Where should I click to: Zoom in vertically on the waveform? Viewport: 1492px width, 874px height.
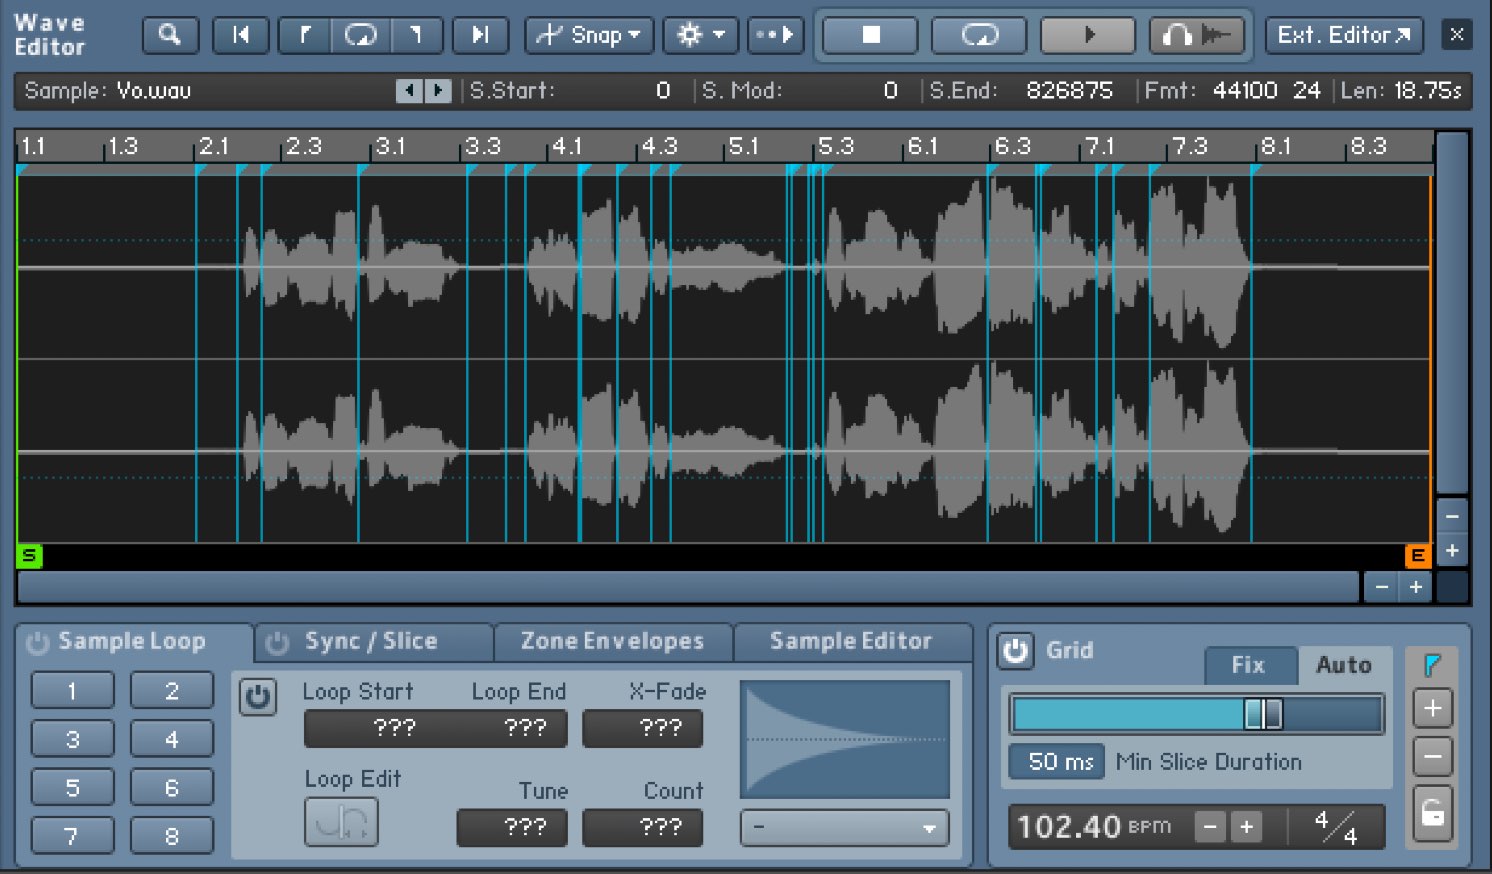(x=1452, y=551)
